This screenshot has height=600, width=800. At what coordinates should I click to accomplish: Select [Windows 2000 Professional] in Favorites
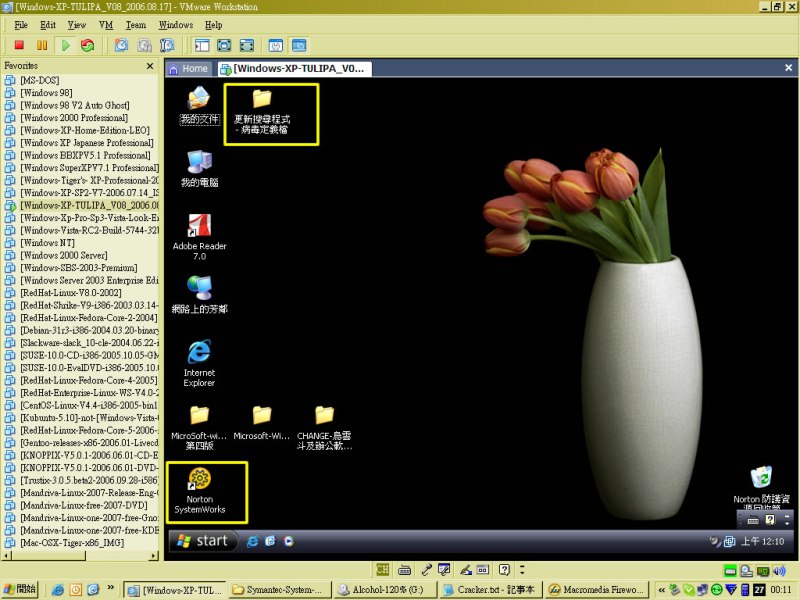pos(74,117)
